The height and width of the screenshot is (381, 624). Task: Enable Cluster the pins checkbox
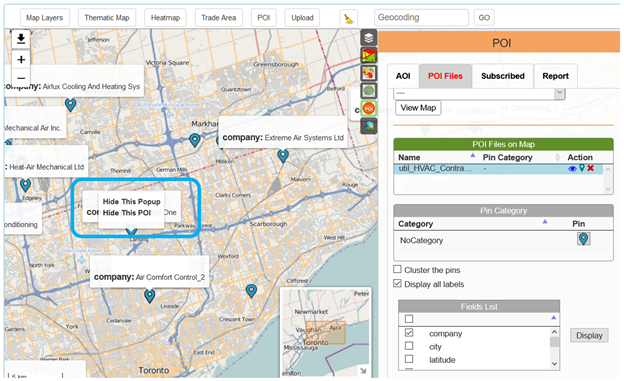point(397,270)
